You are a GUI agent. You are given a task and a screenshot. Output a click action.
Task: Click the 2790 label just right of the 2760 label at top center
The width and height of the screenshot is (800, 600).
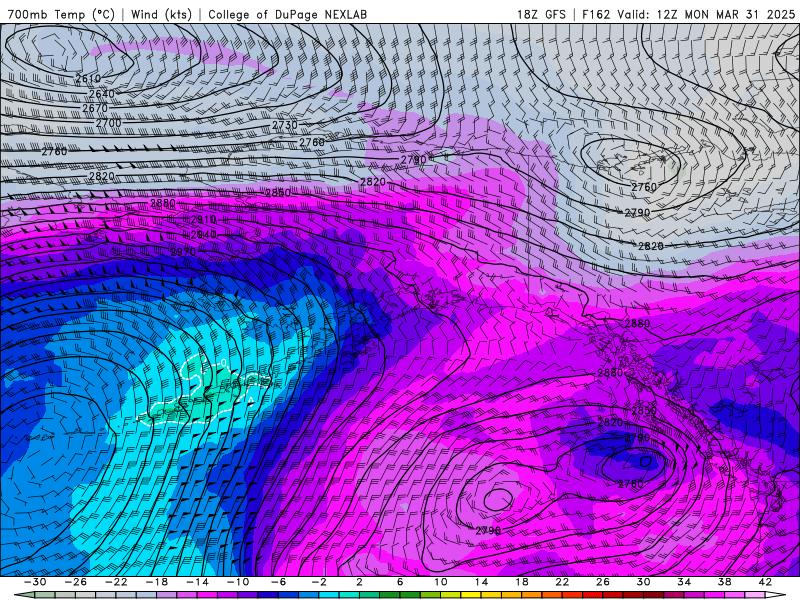(x=413, y=160)
